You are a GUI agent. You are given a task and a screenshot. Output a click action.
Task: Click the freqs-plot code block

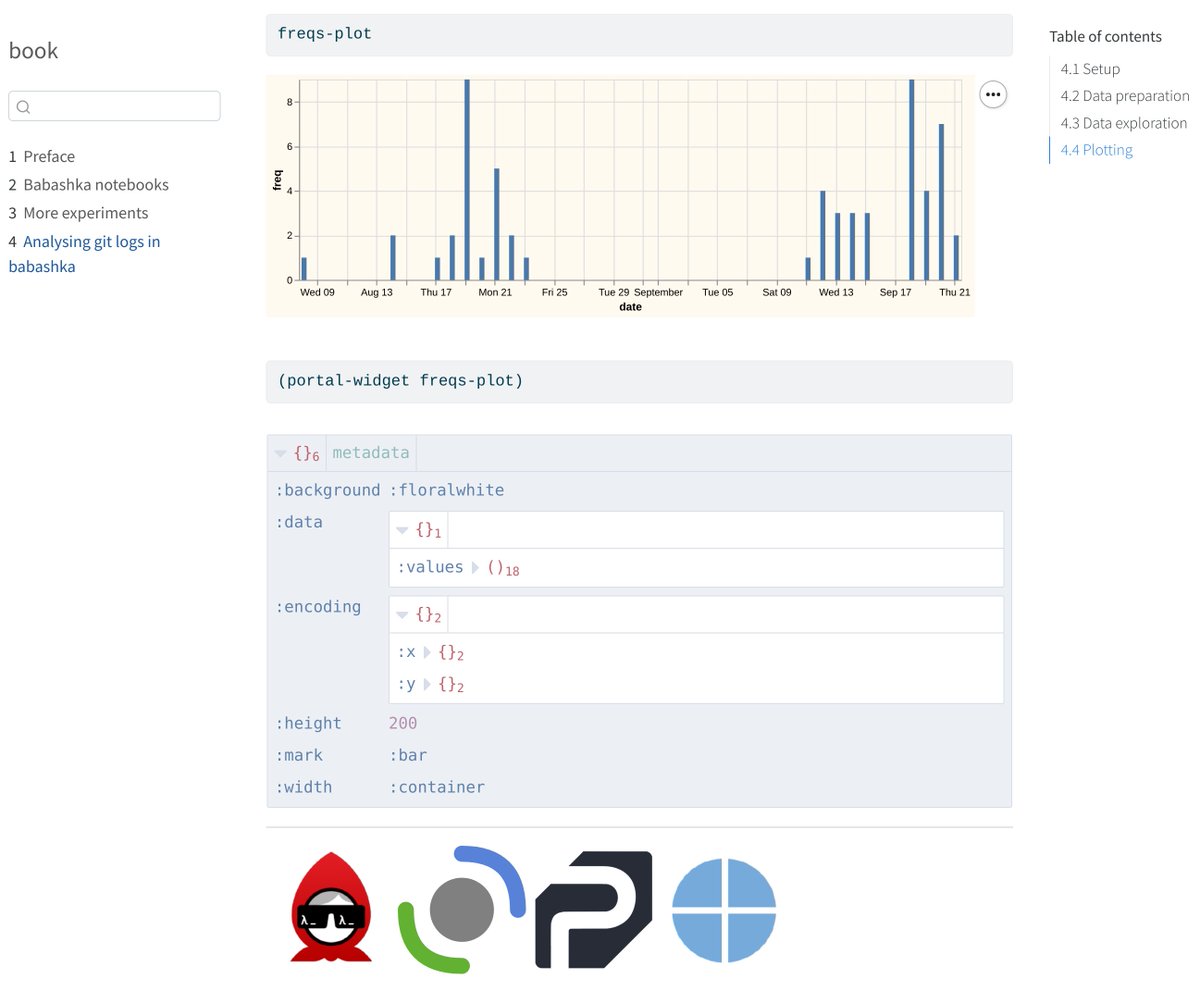coord(639,34)
